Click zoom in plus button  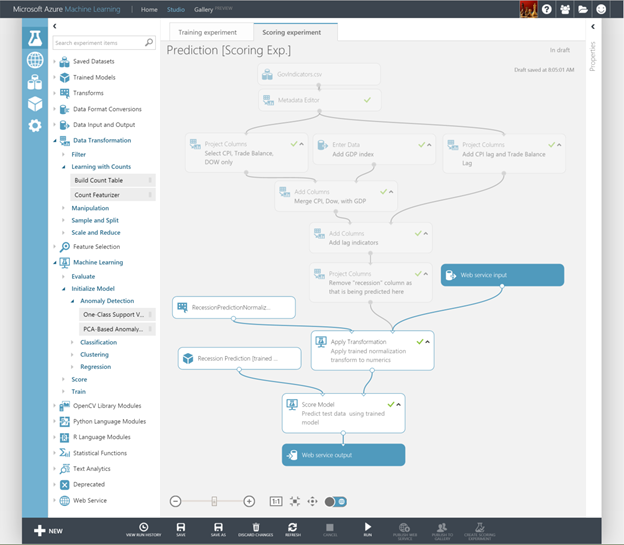click(x=249, y=501)
